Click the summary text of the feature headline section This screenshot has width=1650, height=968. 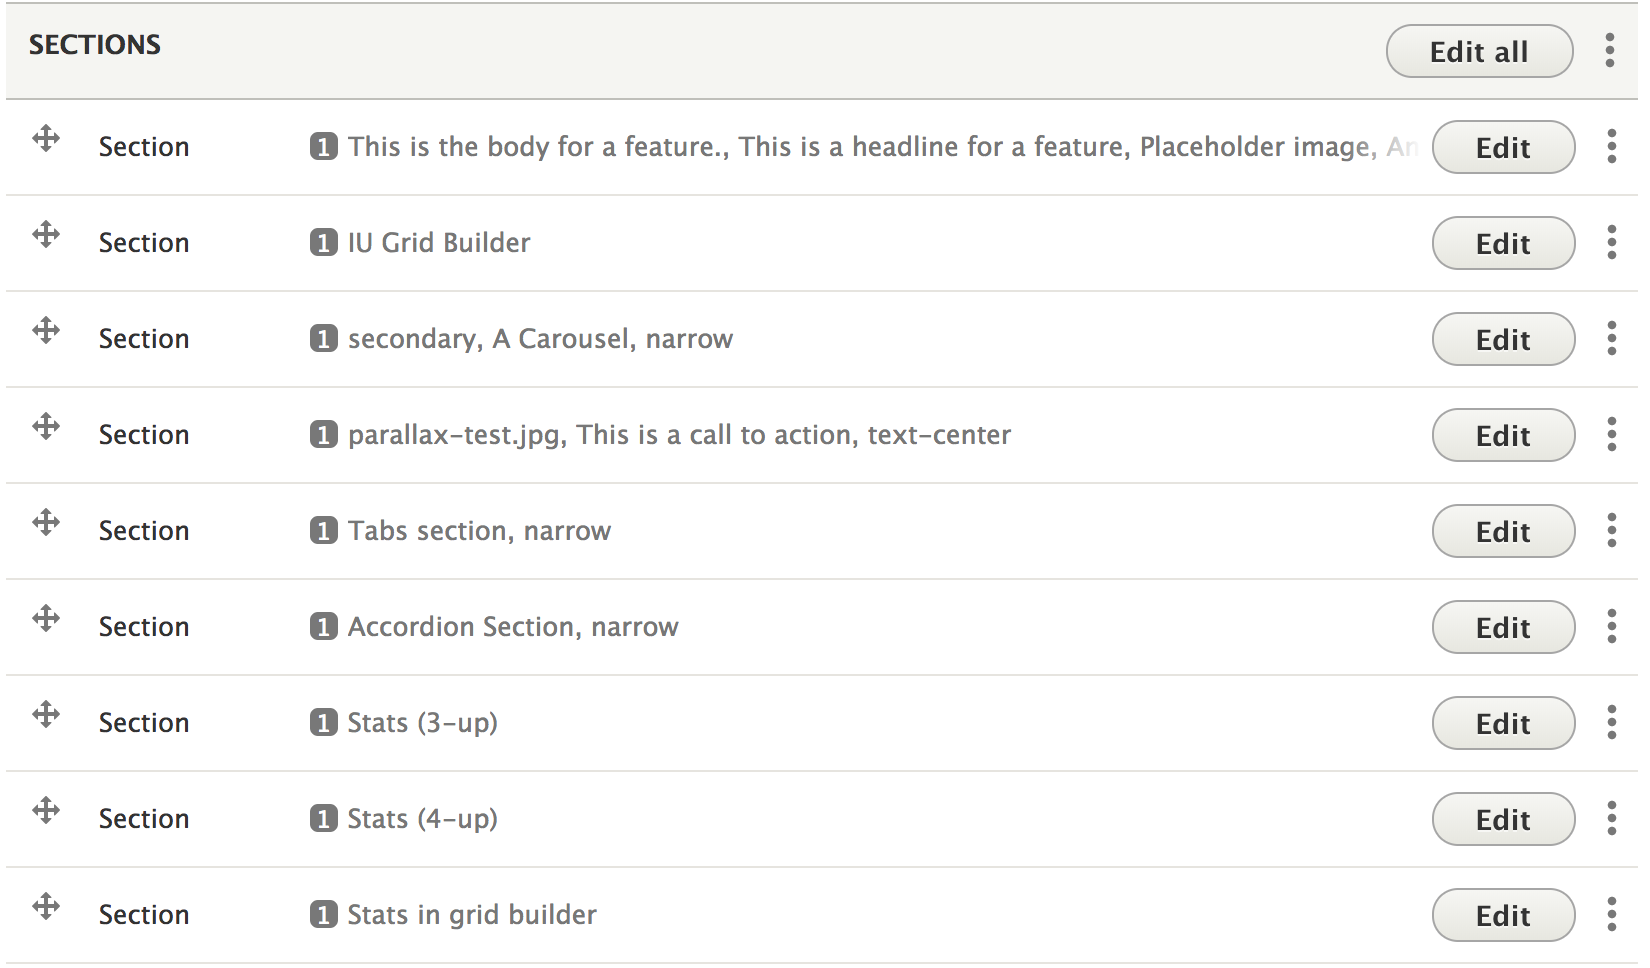coord(883,147)
